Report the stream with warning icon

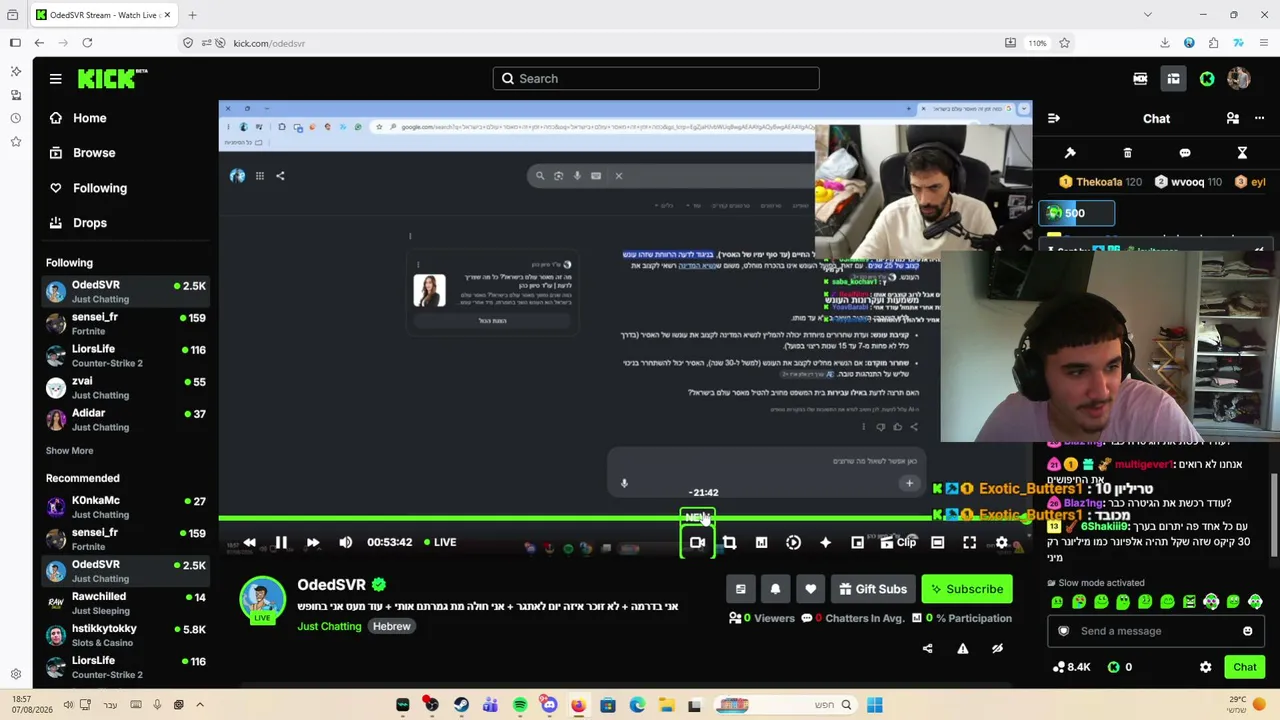(x=962, y=648)
